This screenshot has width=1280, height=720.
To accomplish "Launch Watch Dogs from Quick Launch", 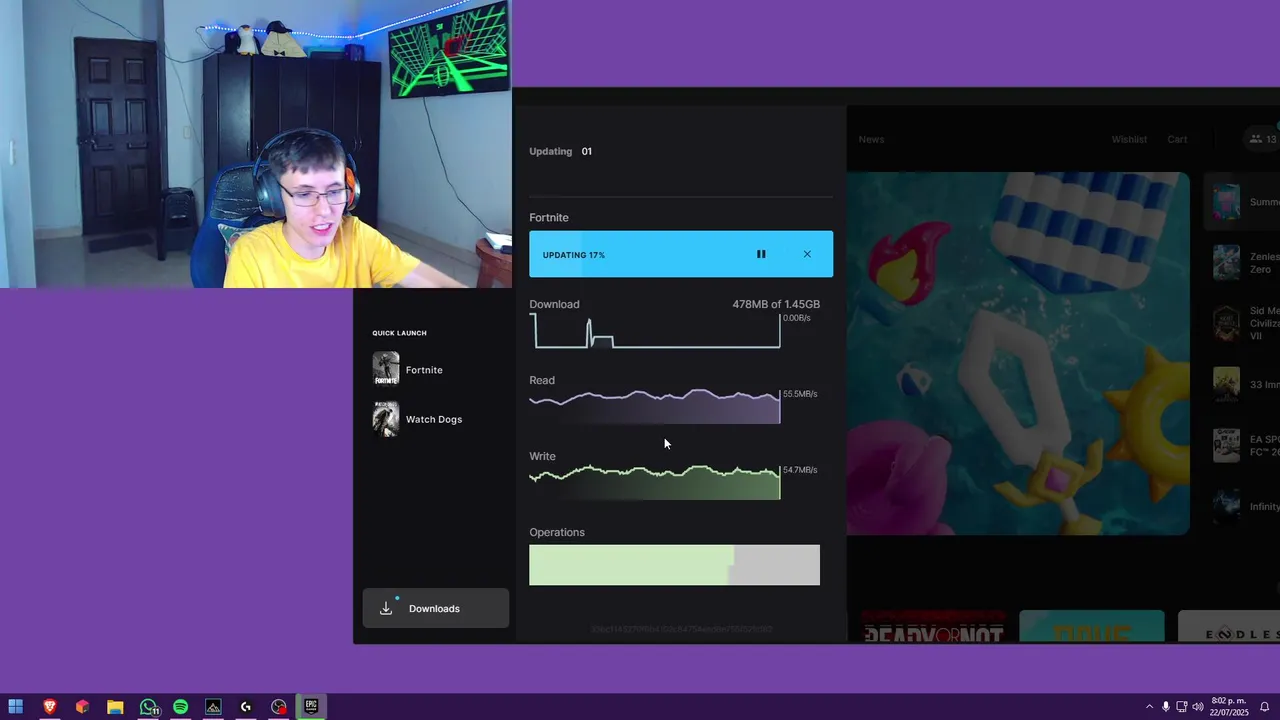I will (435, 419).
